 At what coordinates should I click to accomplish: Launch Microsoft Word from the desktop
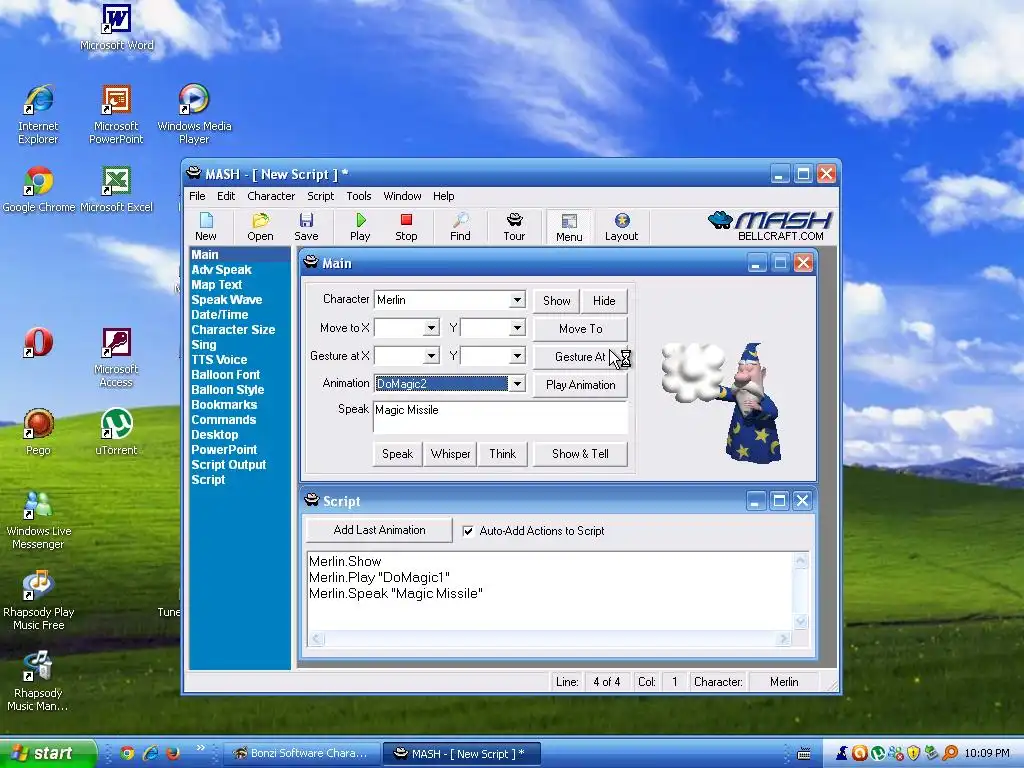coord(117,28)
